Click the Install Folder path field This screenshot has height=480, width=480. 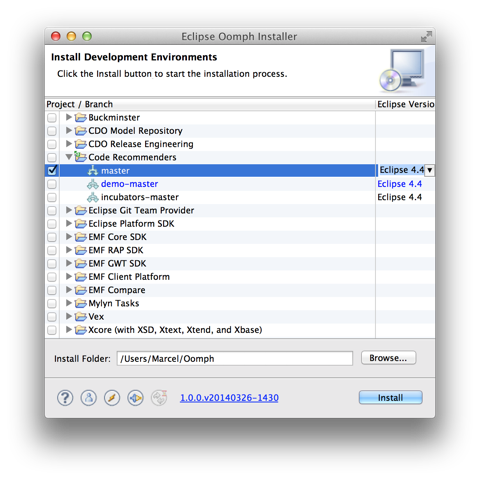pos(235,359)
